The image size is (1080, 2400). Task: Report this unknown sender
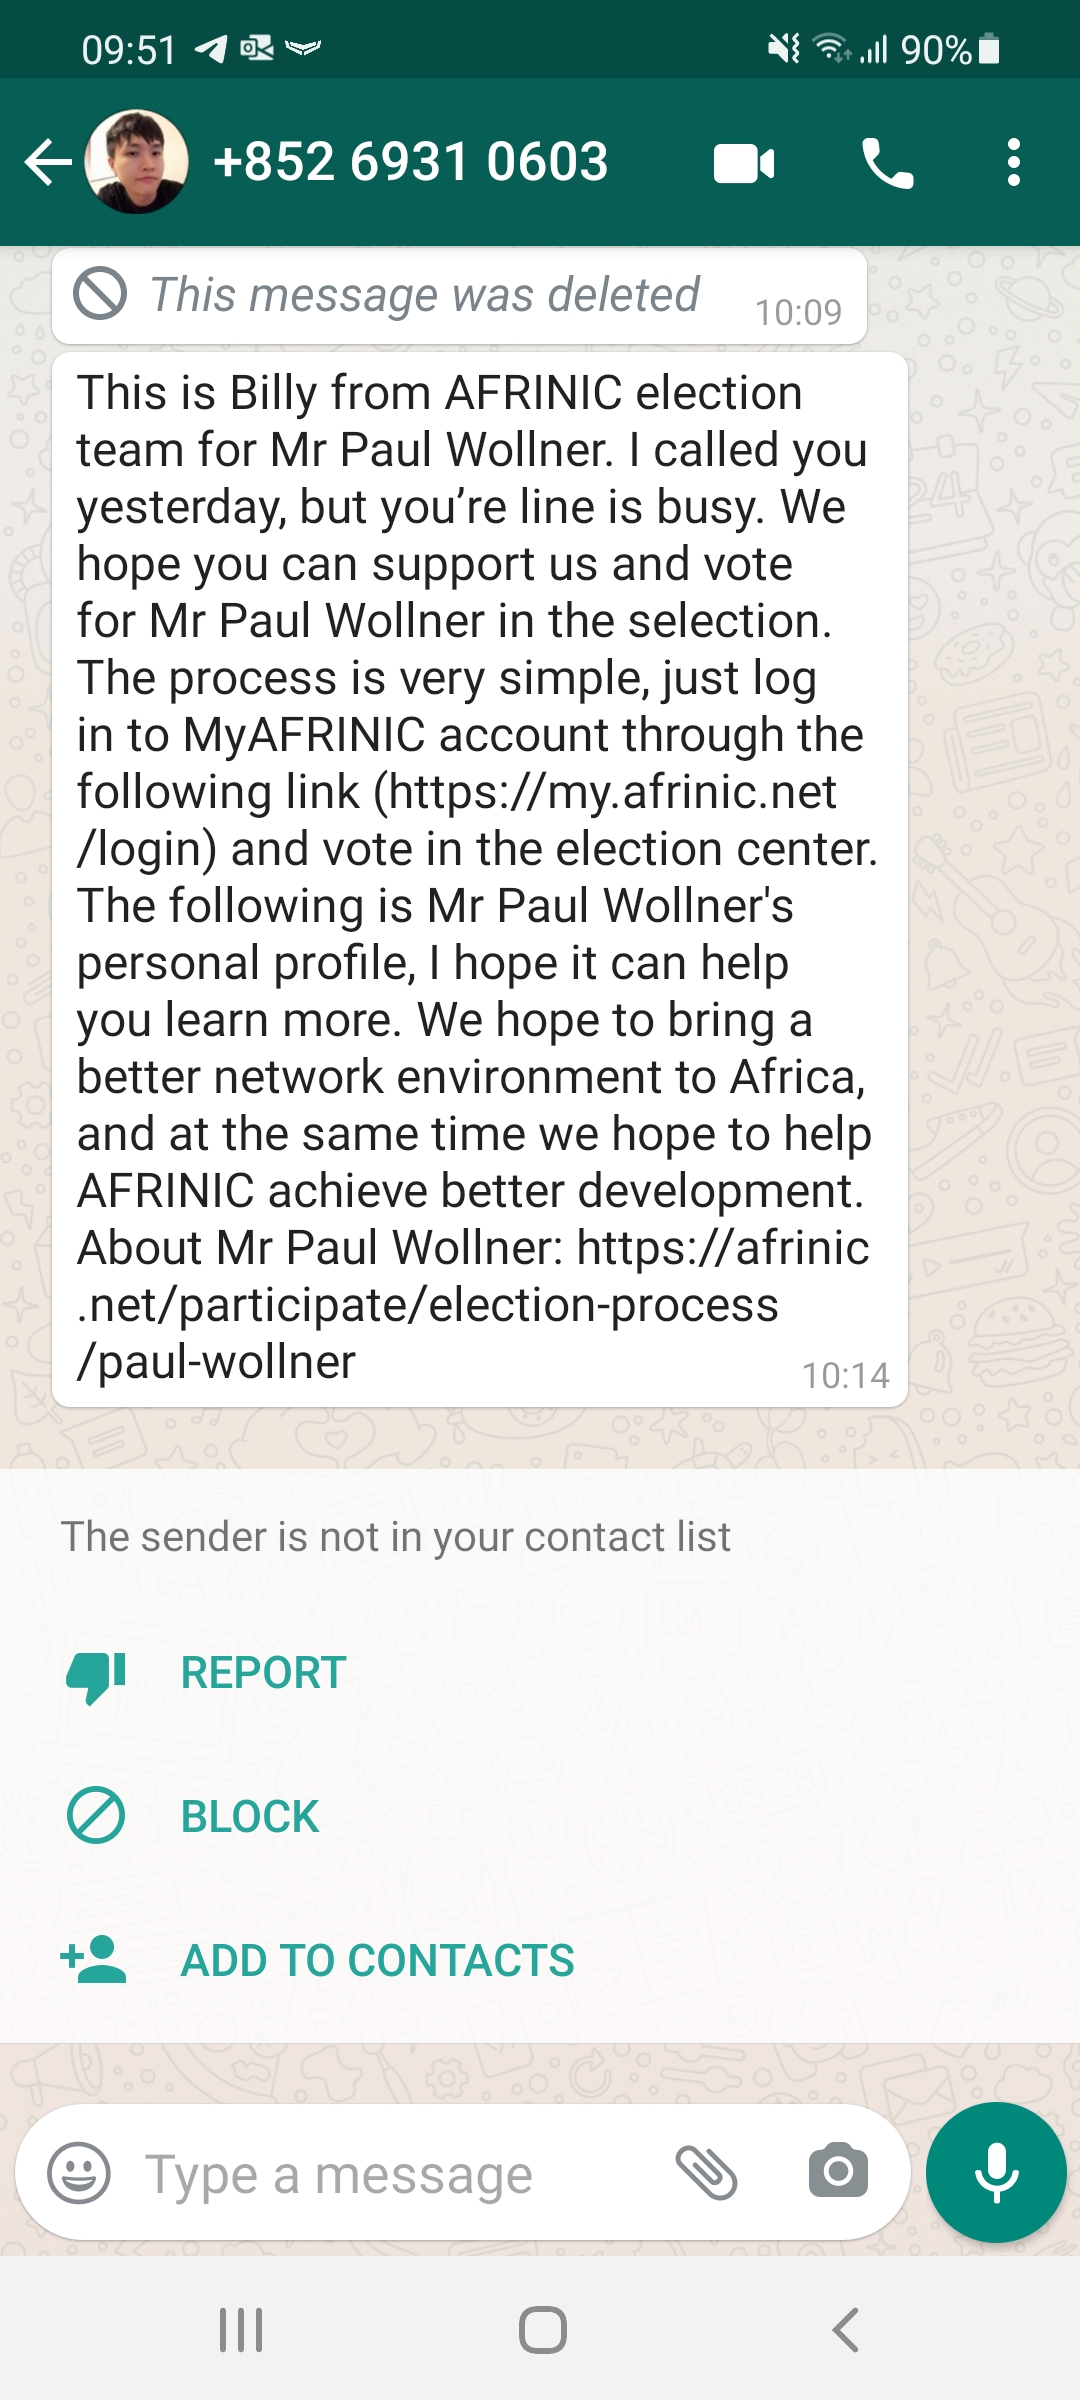tap(263, 1673)
